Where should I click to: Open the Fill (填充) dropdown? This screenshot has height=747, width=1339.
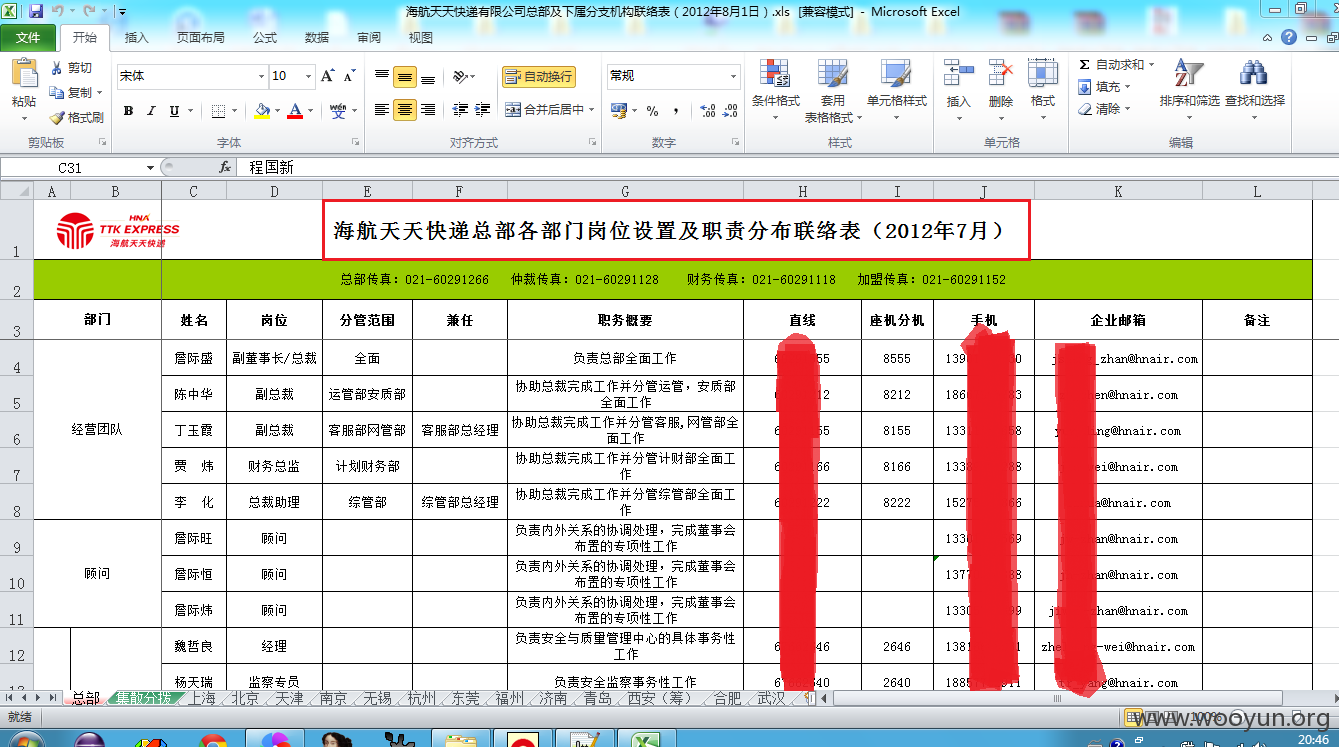tap(1105, 87)
